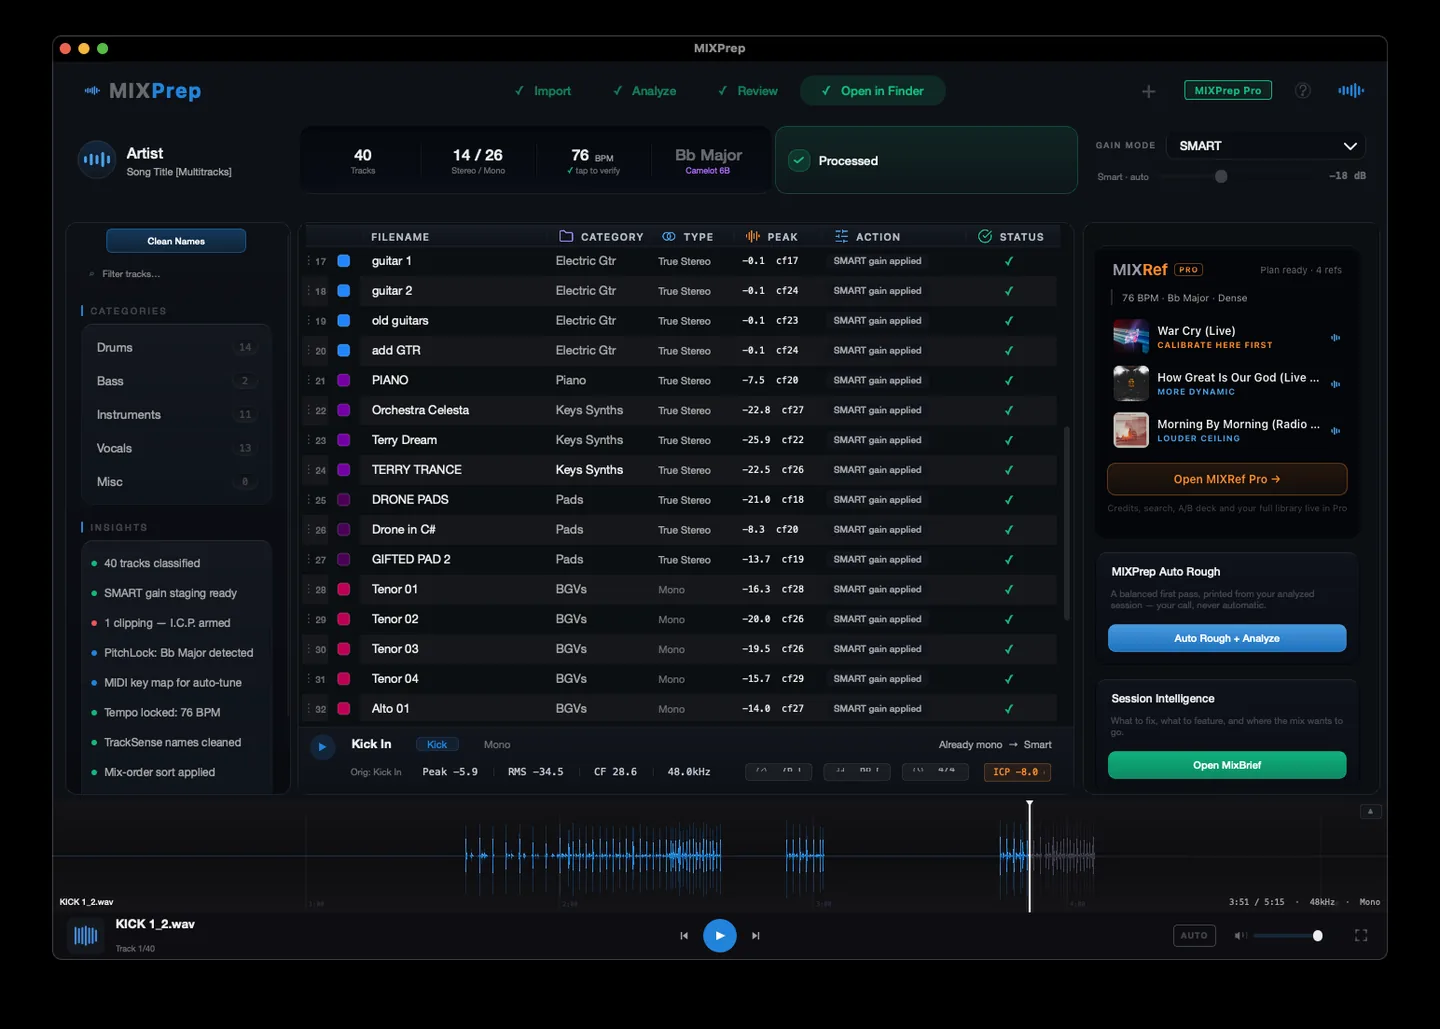This screenshot has height=1029, width=1440.
Task: Open the help question mark icon
Action: (1303, 90)
